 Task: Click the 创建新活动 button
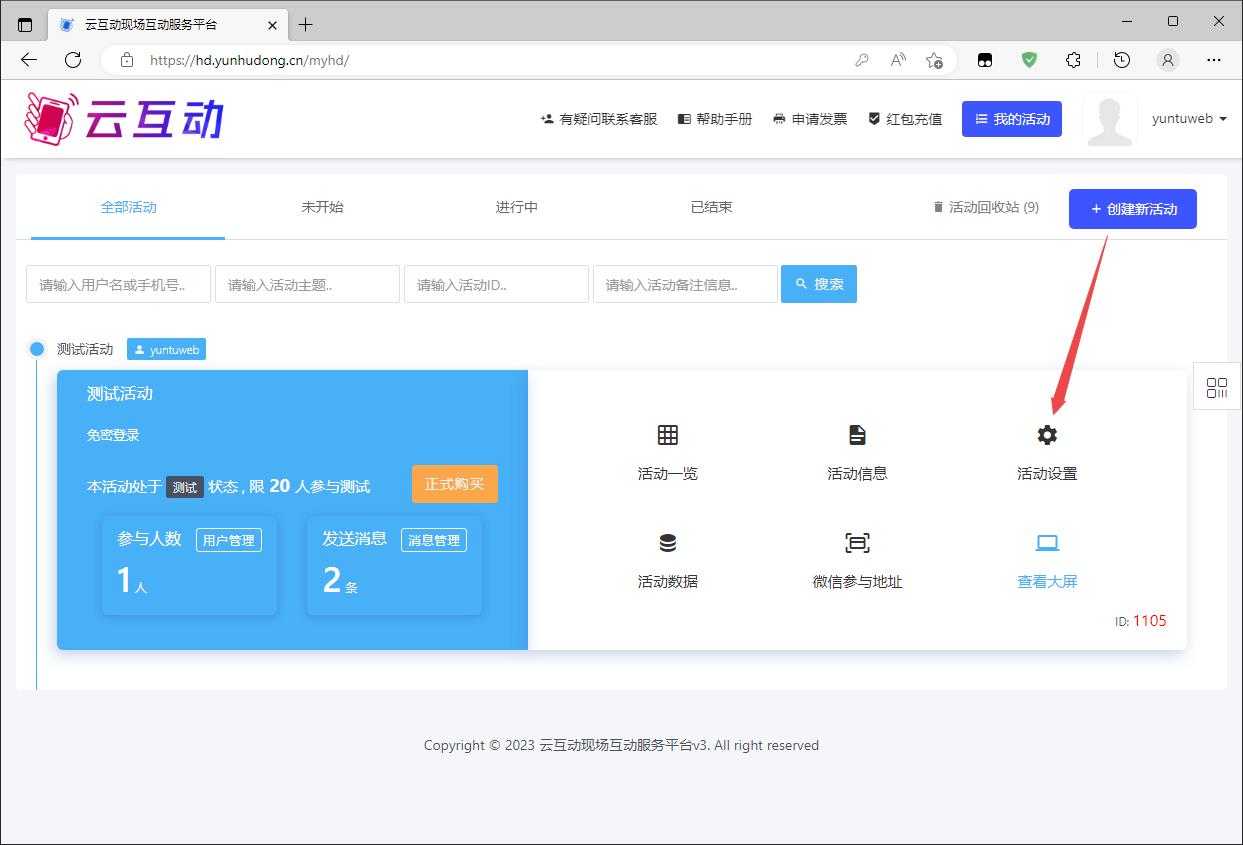coord(1132,209)
